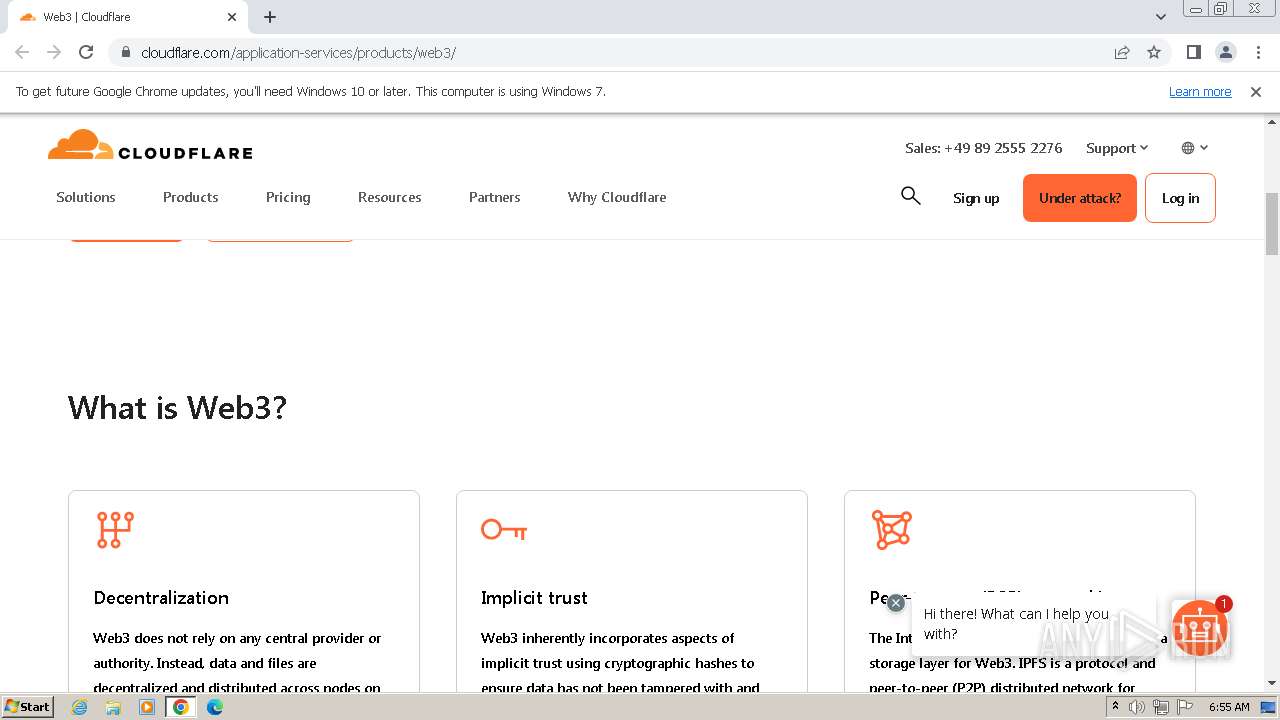
Task: Click the browser Forward arrow
Action: (54, 52)
